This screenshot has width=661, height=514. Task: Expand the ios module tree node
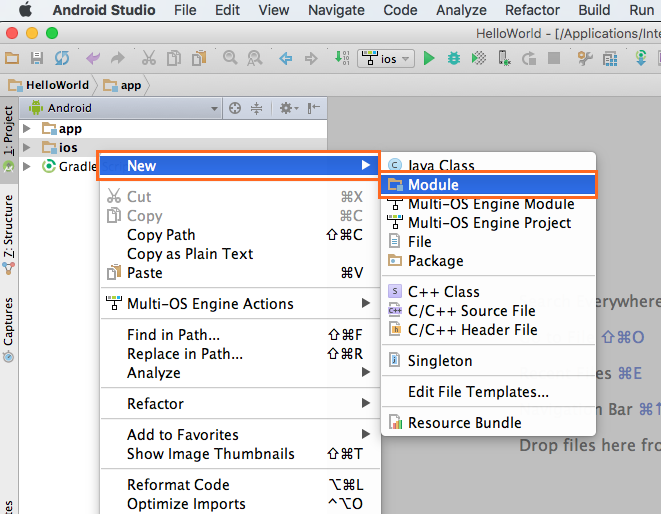click(x=27, y=147)
